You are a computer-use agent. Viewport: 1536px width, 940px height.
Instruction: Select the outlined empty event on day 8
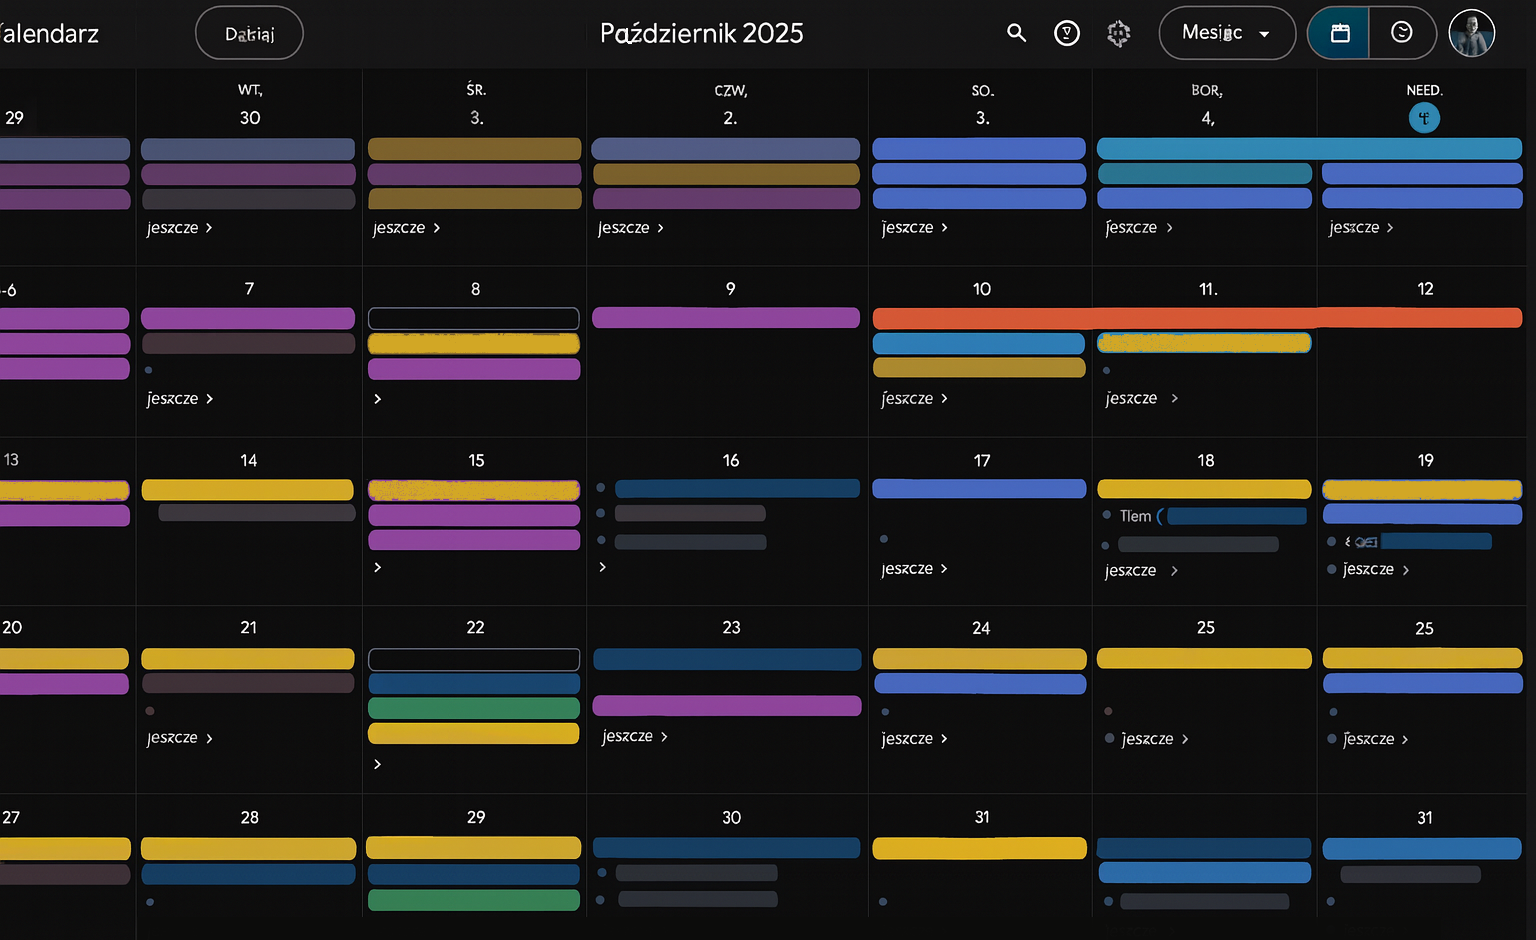point(474,319)
